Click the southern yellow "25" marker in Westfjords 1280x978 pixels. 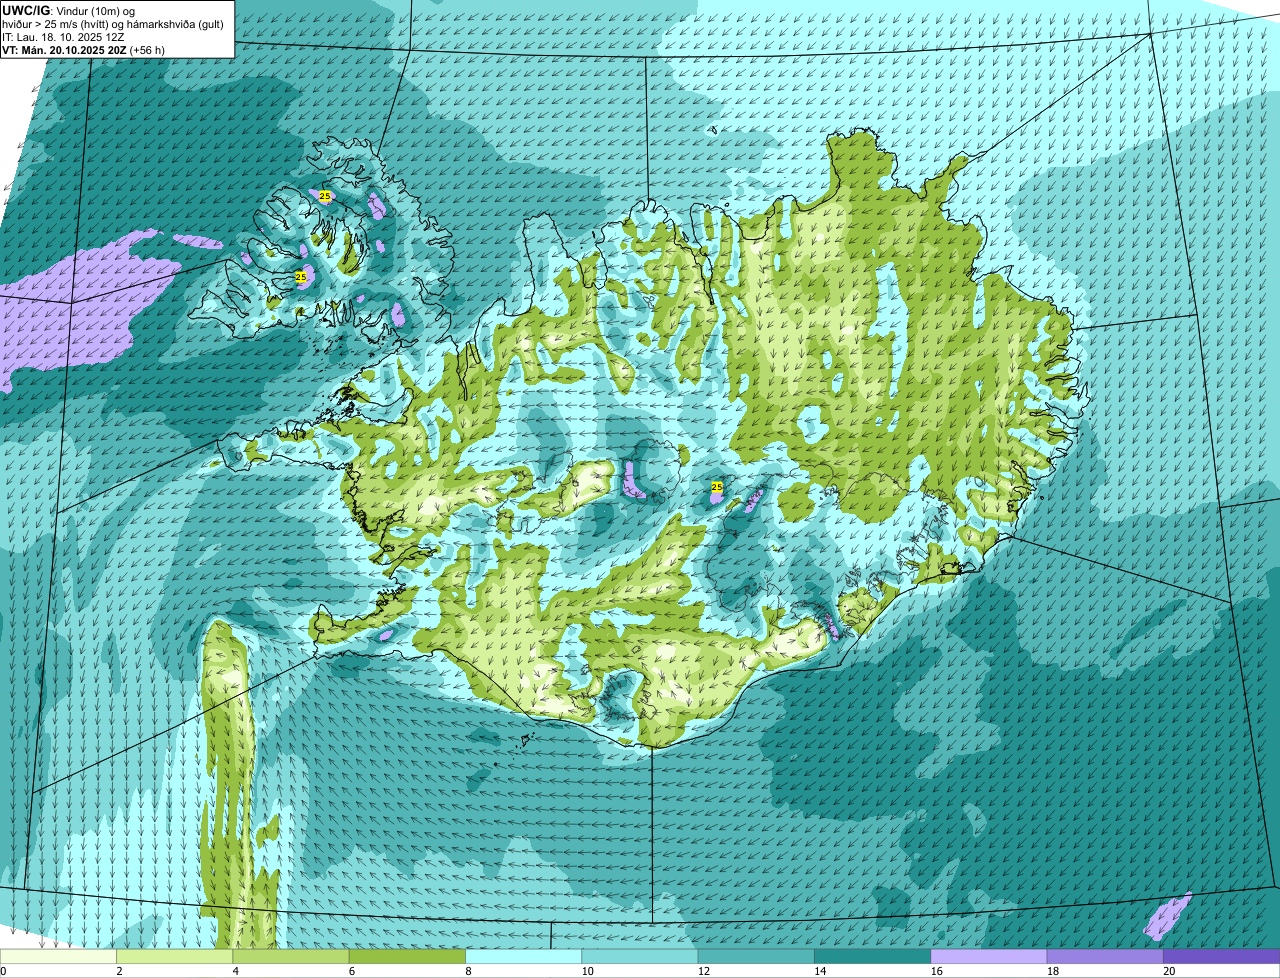click(x=301, y=276)
